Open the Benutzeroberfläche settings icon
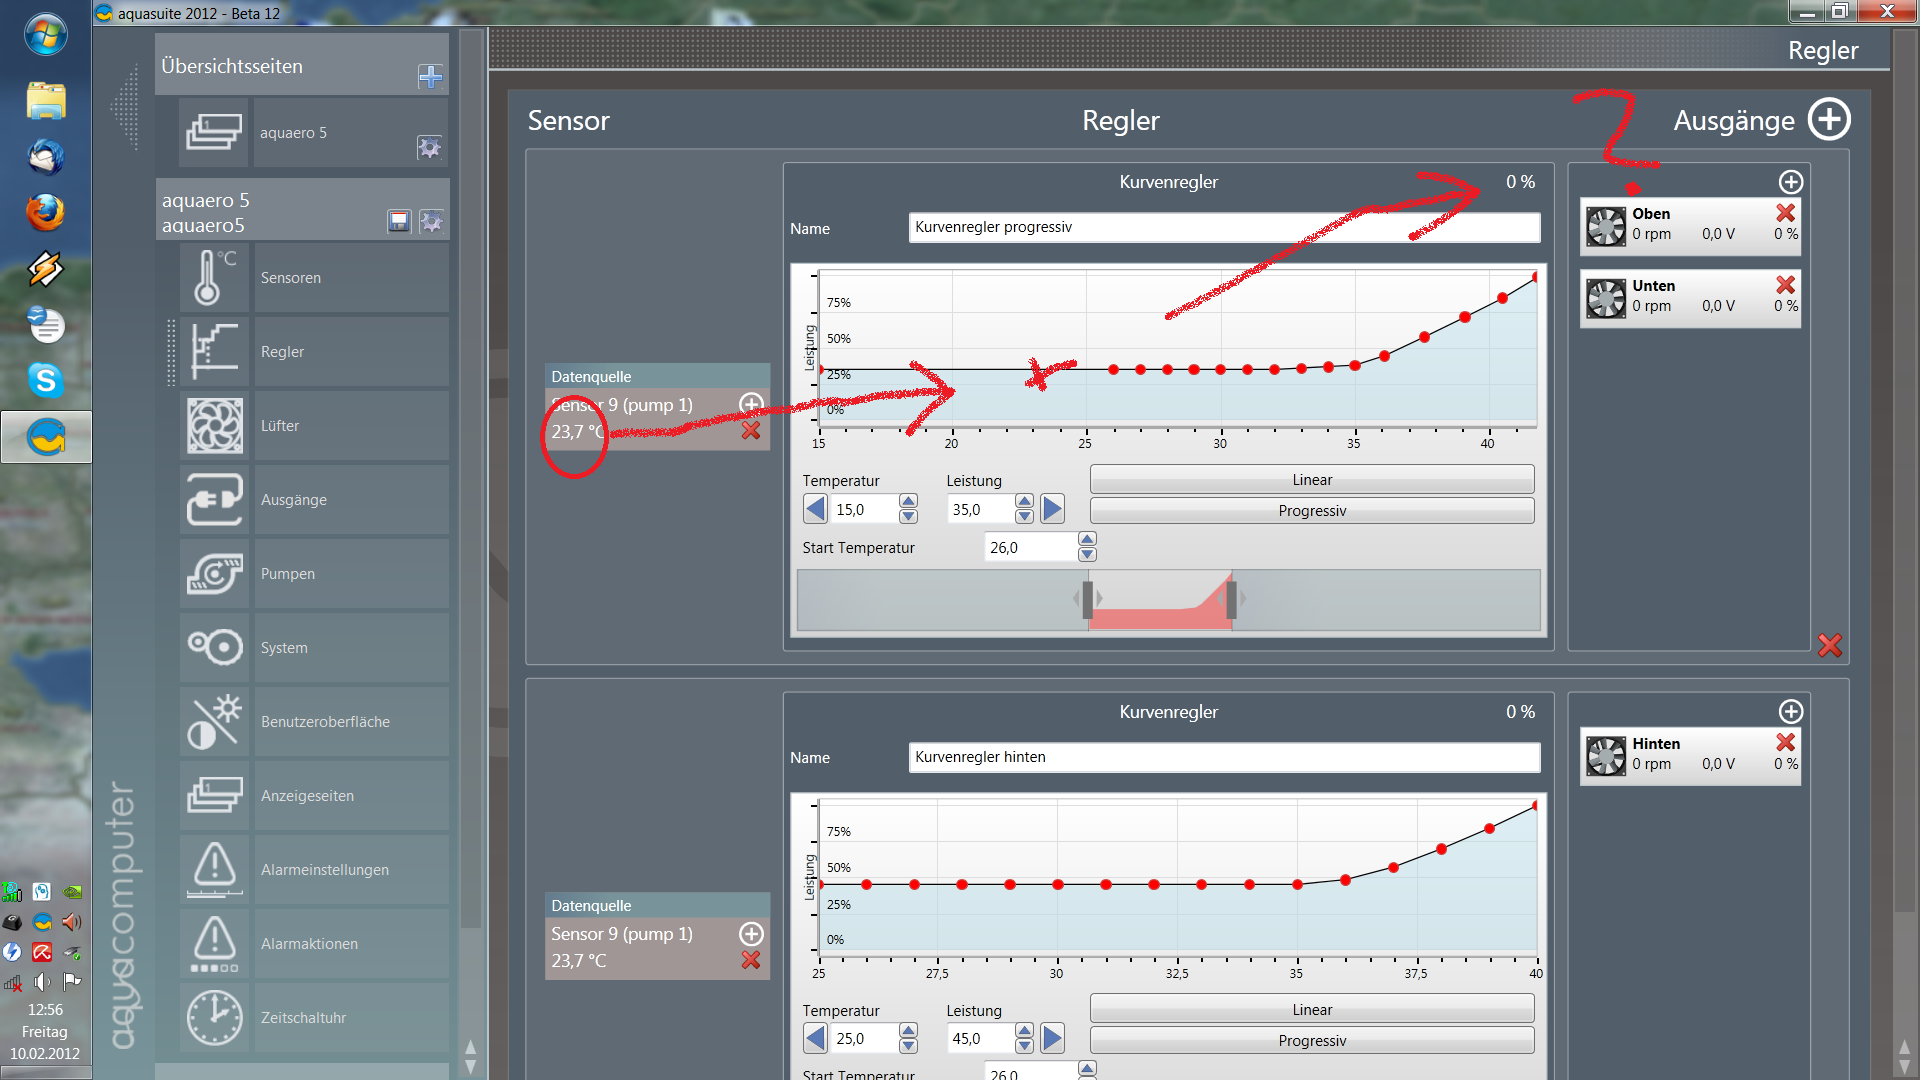Image resolution: width=1920 pixels, height=1080 pixels. [x=213, y=722]
